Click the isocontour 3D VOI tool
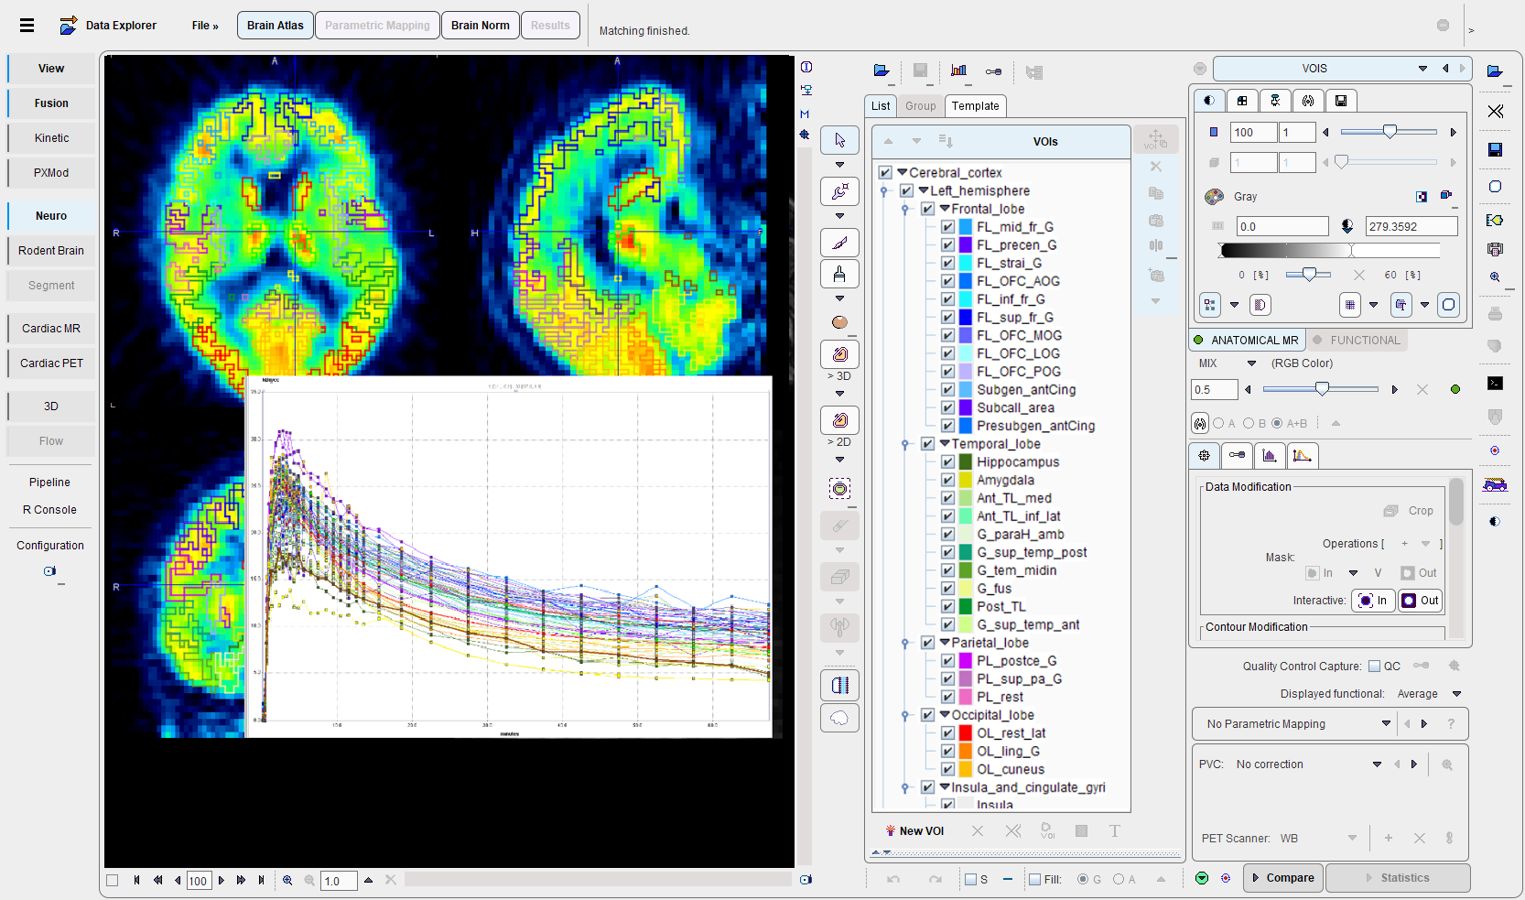This screenshot has height=900, width=1525. (839, 355)
